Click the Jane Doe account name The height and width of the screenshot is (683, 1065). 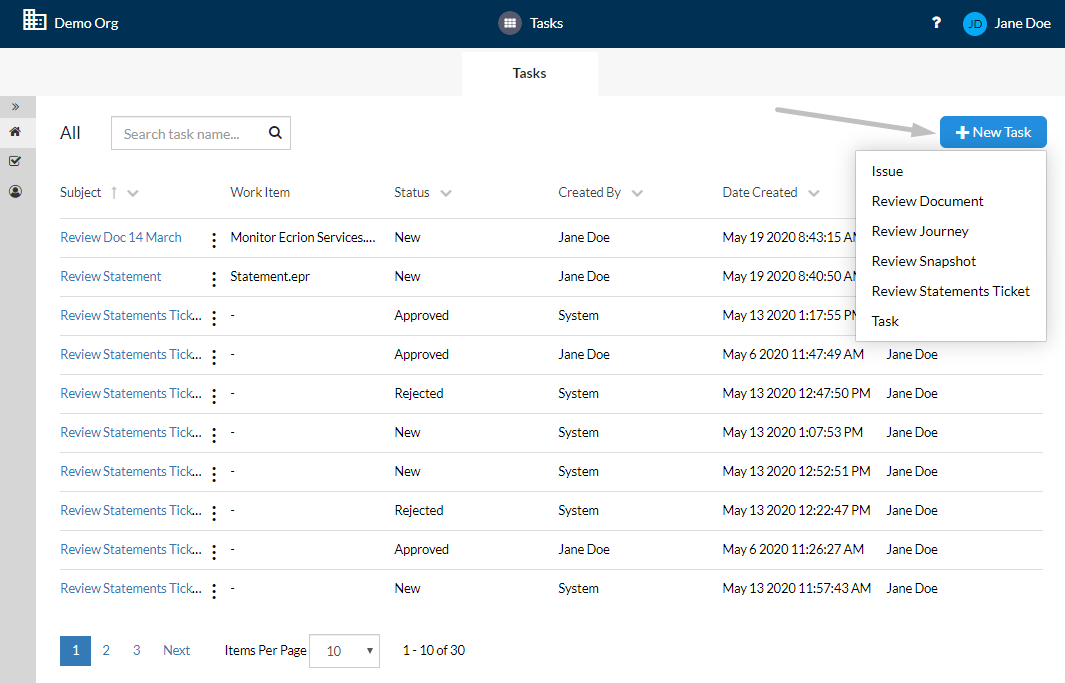pyautogui.click(x=1022, y=23)
